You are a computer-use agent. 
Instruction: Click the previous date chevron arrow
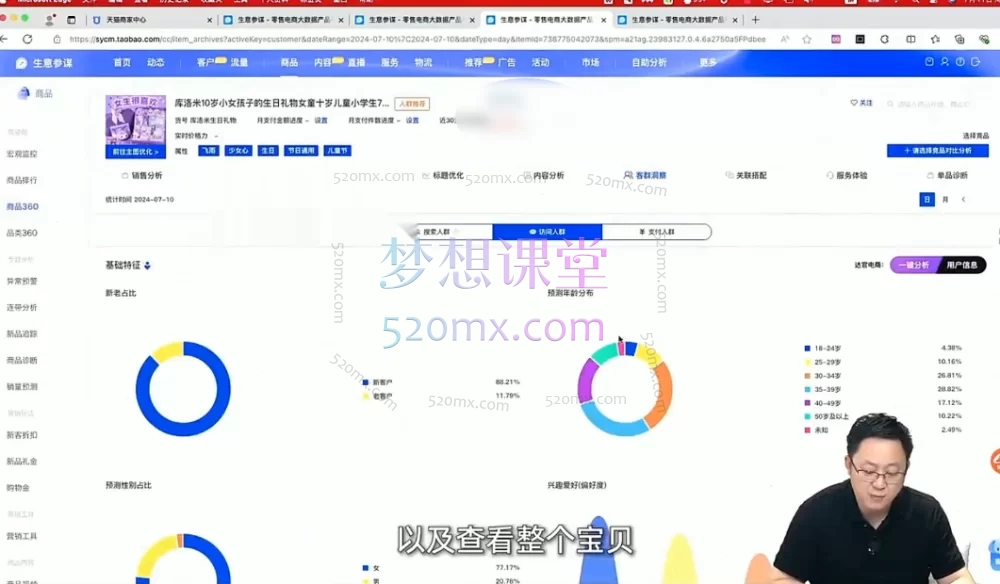point(963,199)
